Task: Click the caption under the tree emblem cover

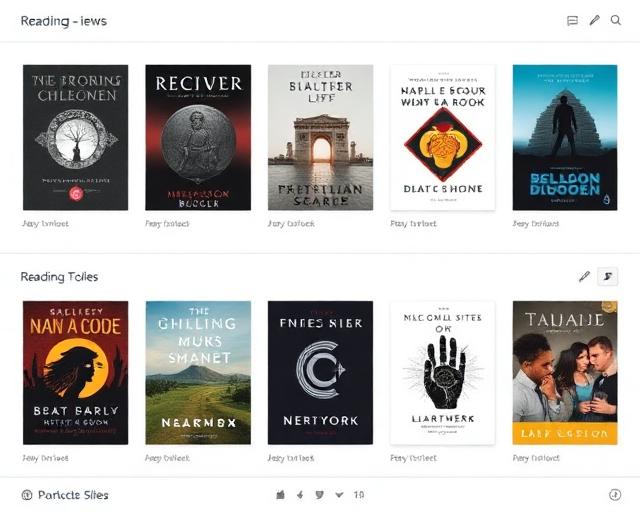Action: pyautogui.click(x=45, y=223)
